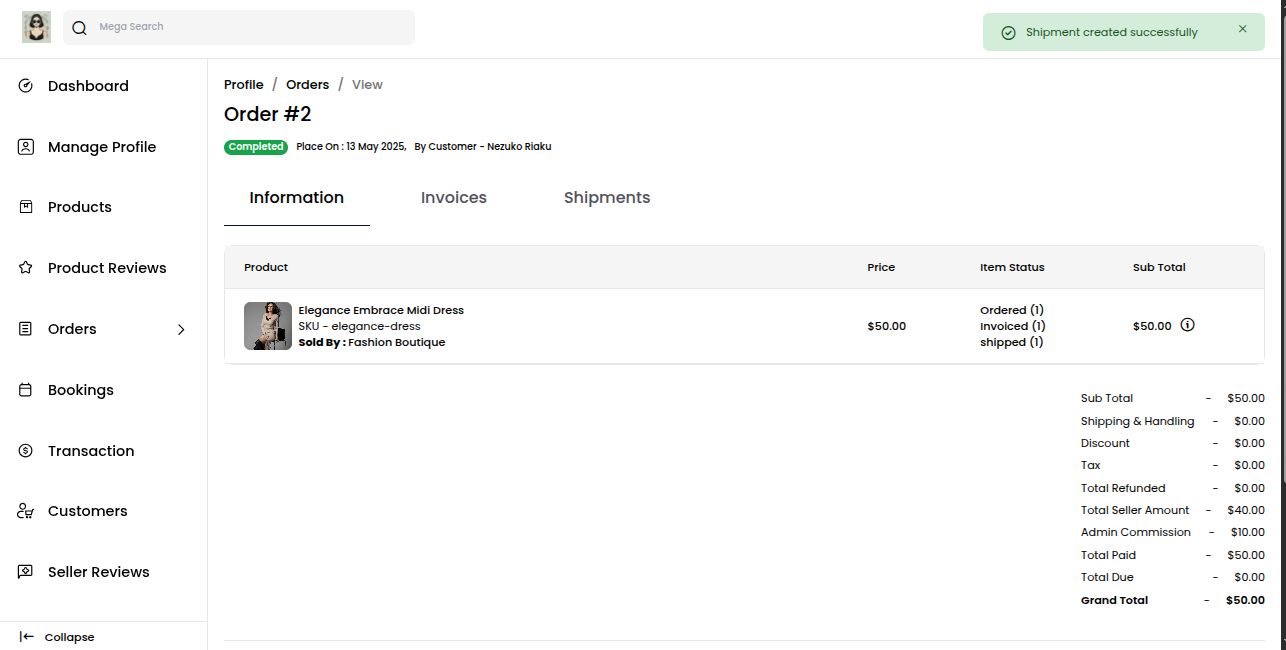Open the Dashboard from the sidebar icon
This screenshot has height=650, width=1286.
click(x=25, y=86)
